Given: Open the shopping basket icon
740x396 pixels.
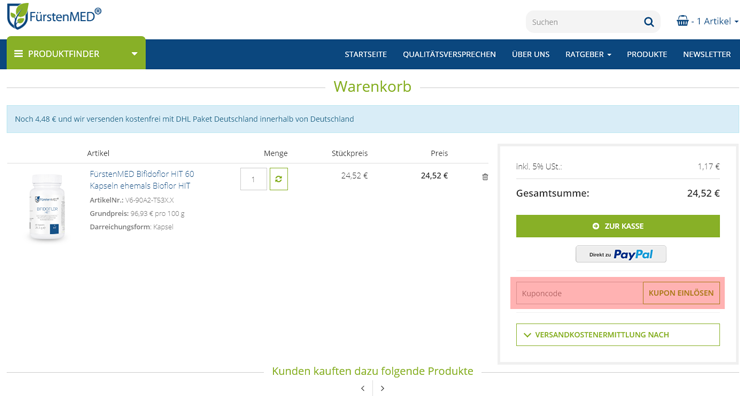Looking at the screenshot, I should pyautogui.click(x=682, y=21).
